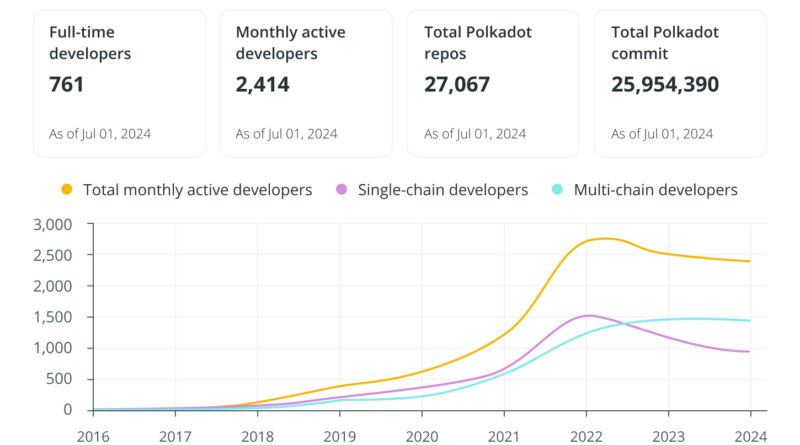This screenshot has width=800, height=445.
Task: Click the 2016 x-axis label
Action: pyautogui.click(x=93, y=437)
